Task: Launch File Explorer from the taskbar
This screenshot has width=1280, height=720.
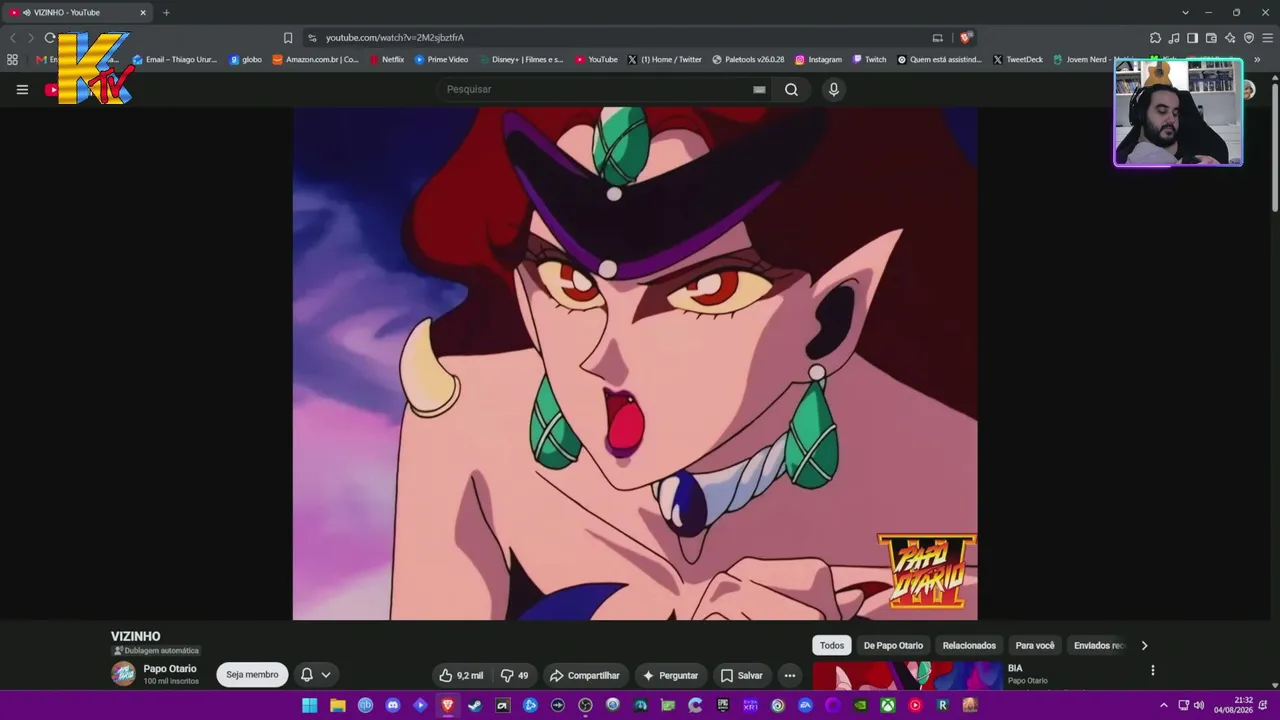Action: tap(338, 705)
